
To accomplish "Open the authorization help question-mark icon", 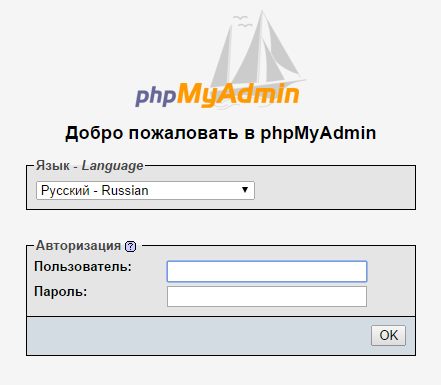I will [130, 247].
